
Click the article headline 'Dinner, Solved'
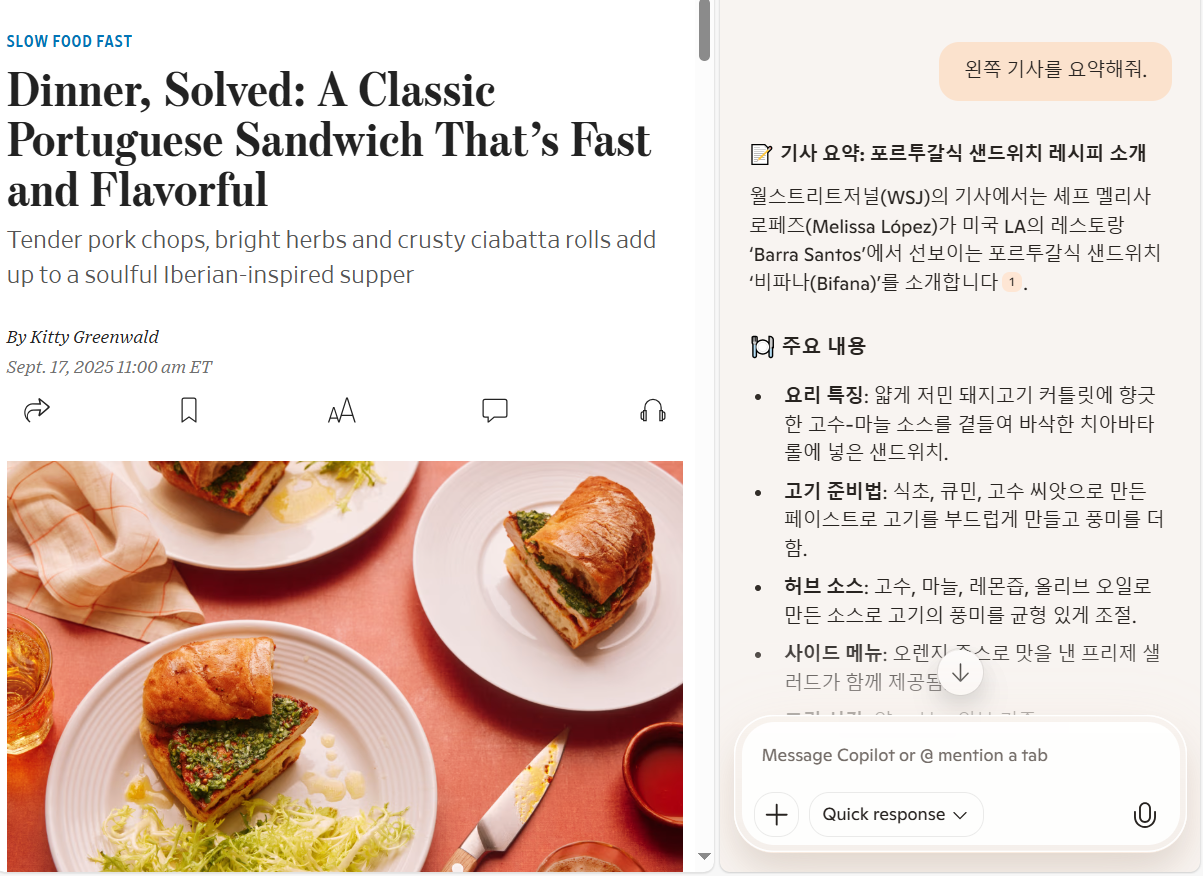[x=330, y=140]
